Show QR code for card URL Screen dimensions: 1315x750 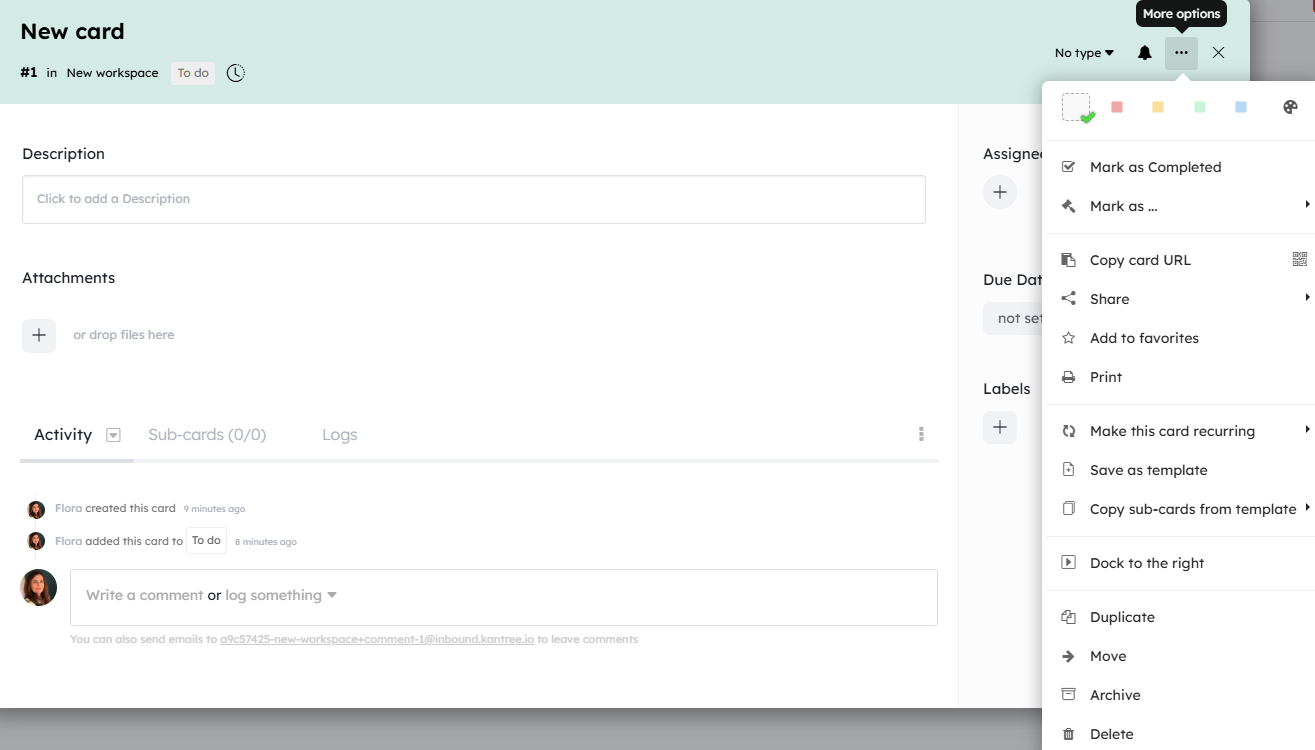1299,259
